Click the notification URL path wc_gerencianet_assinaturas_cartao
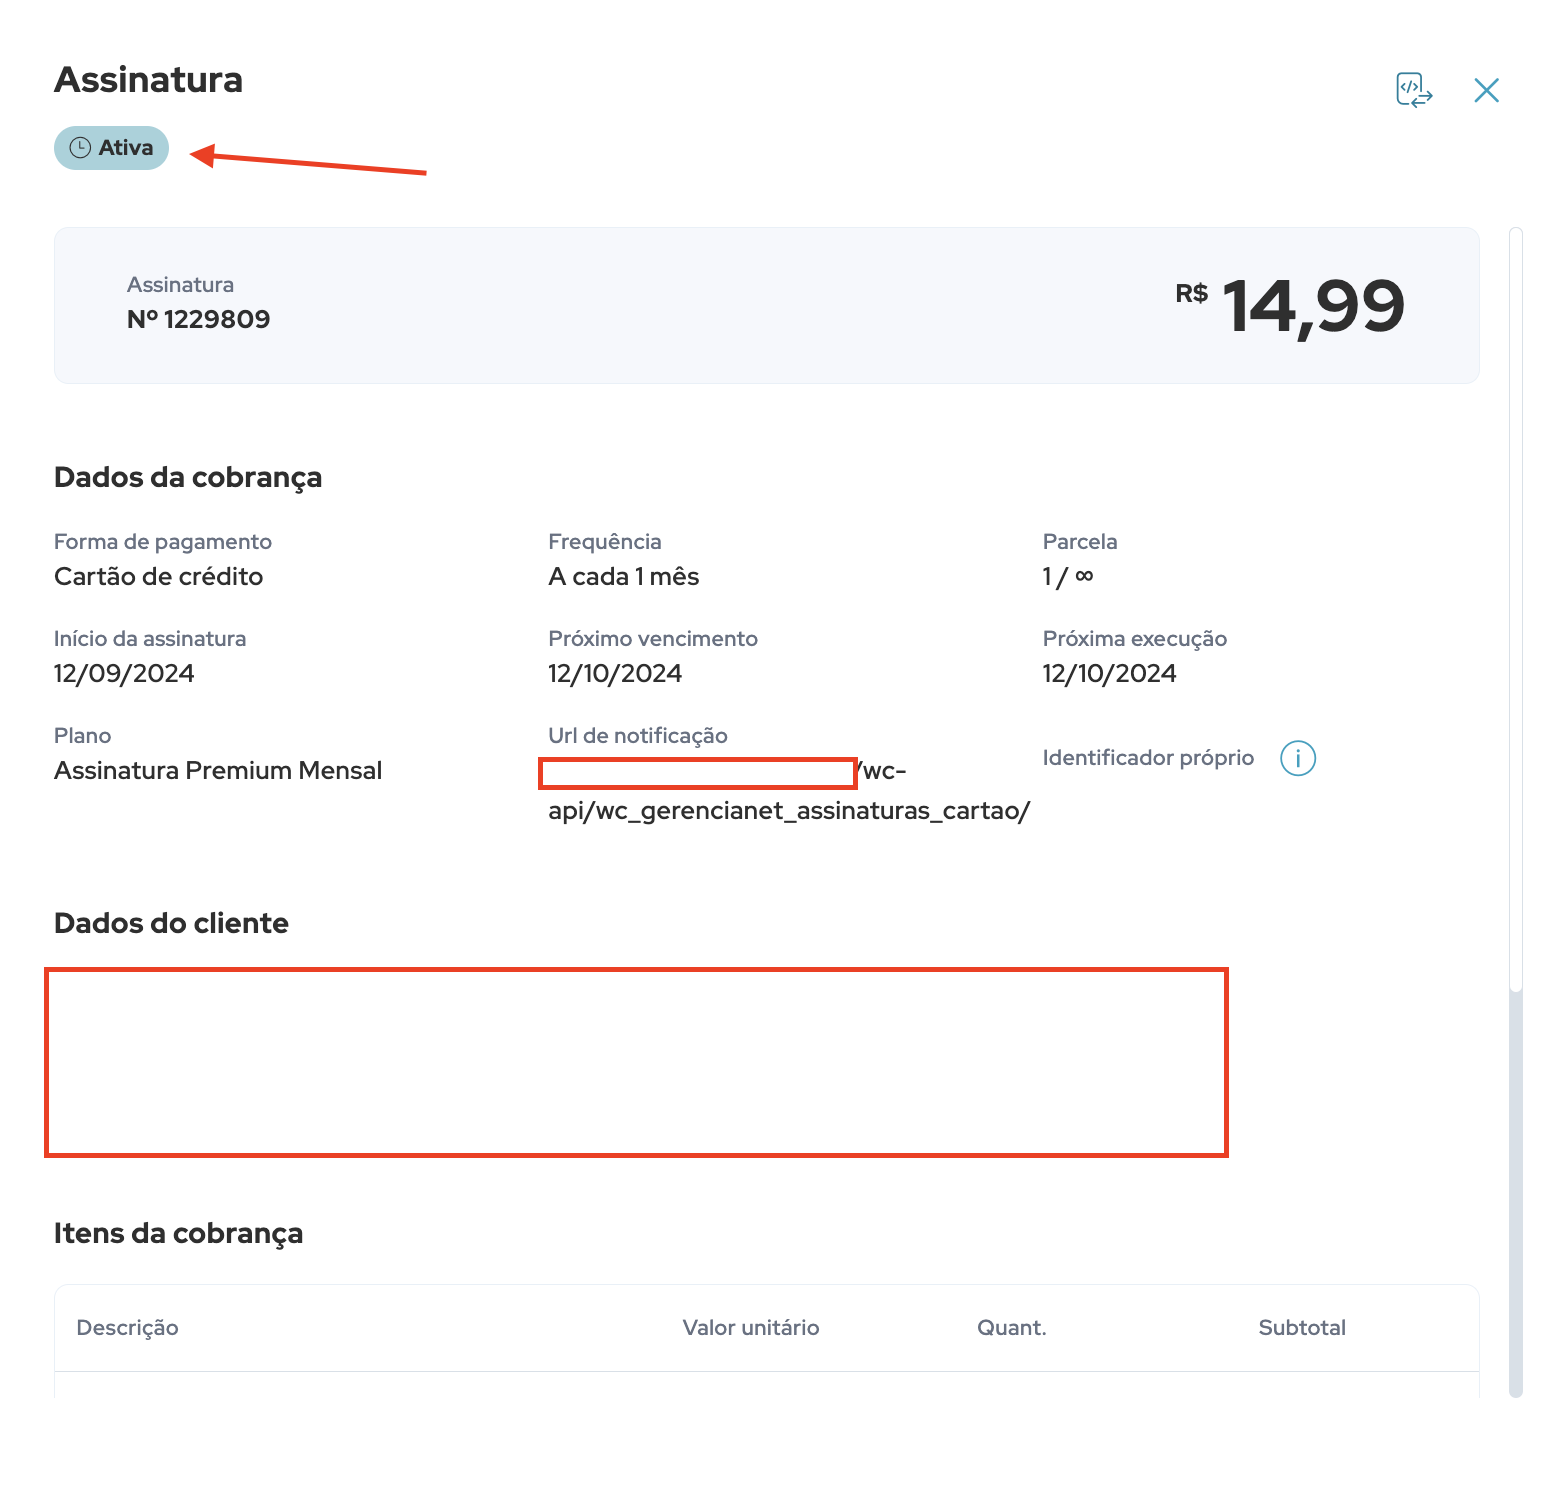The width and height of the screenshot is (1546, 1508). (789, 811)
